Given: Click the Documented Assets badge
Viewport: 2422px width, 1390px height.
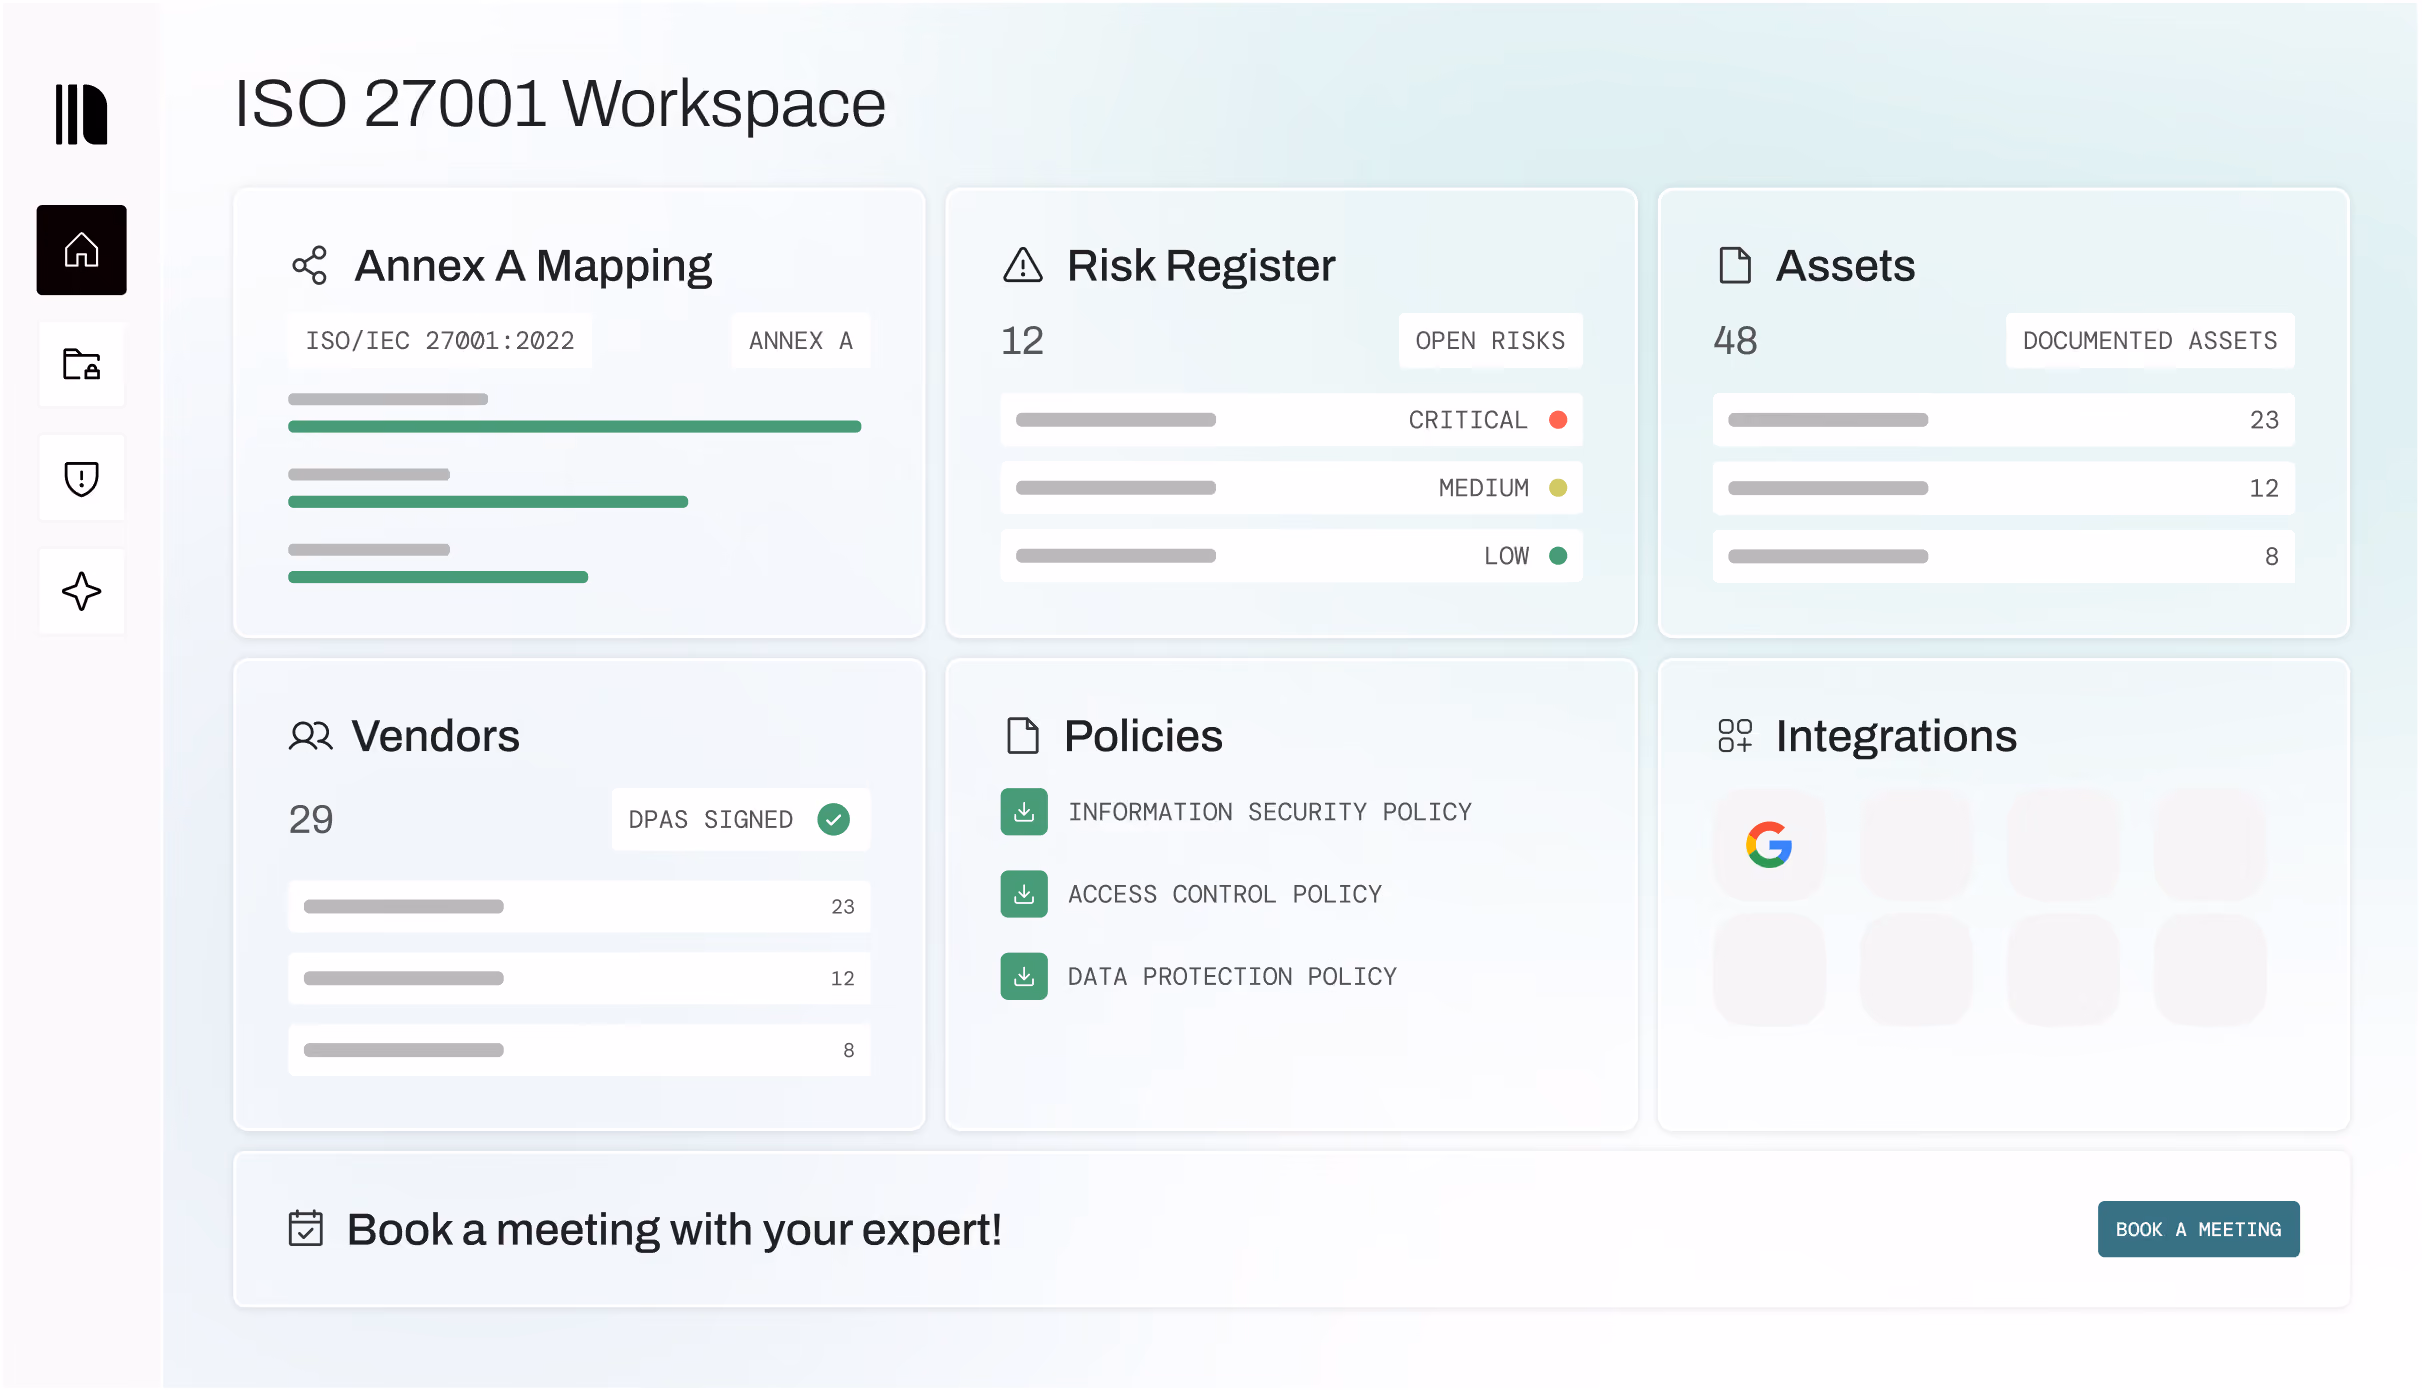Looking at the screenshot, I should (x=2150, y=341).
